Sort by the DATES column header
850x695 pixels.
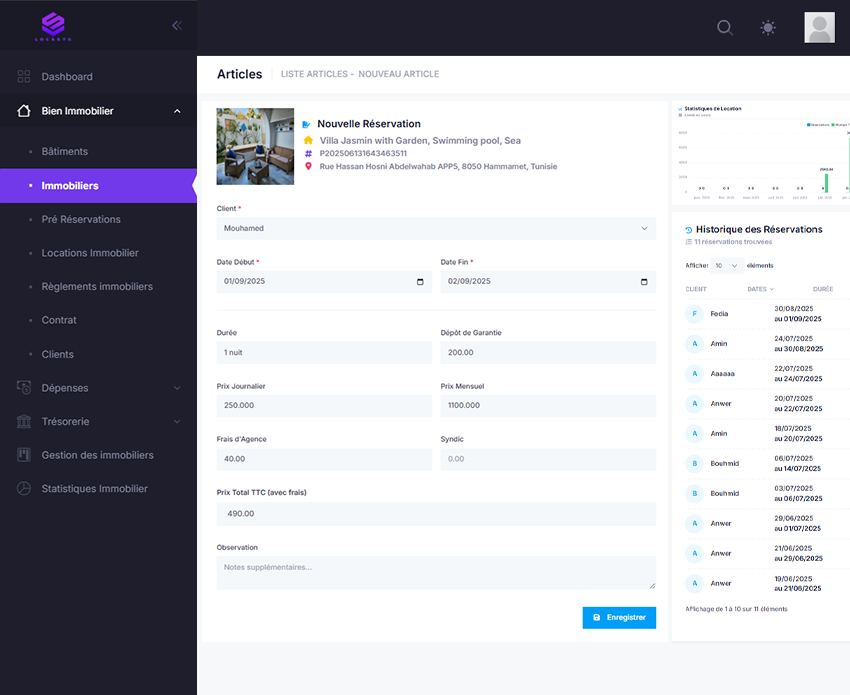[x=761, y=289]
